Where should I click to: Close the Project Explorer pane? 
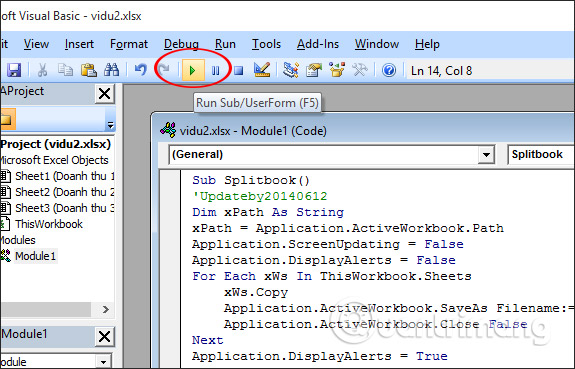(105, 94)
